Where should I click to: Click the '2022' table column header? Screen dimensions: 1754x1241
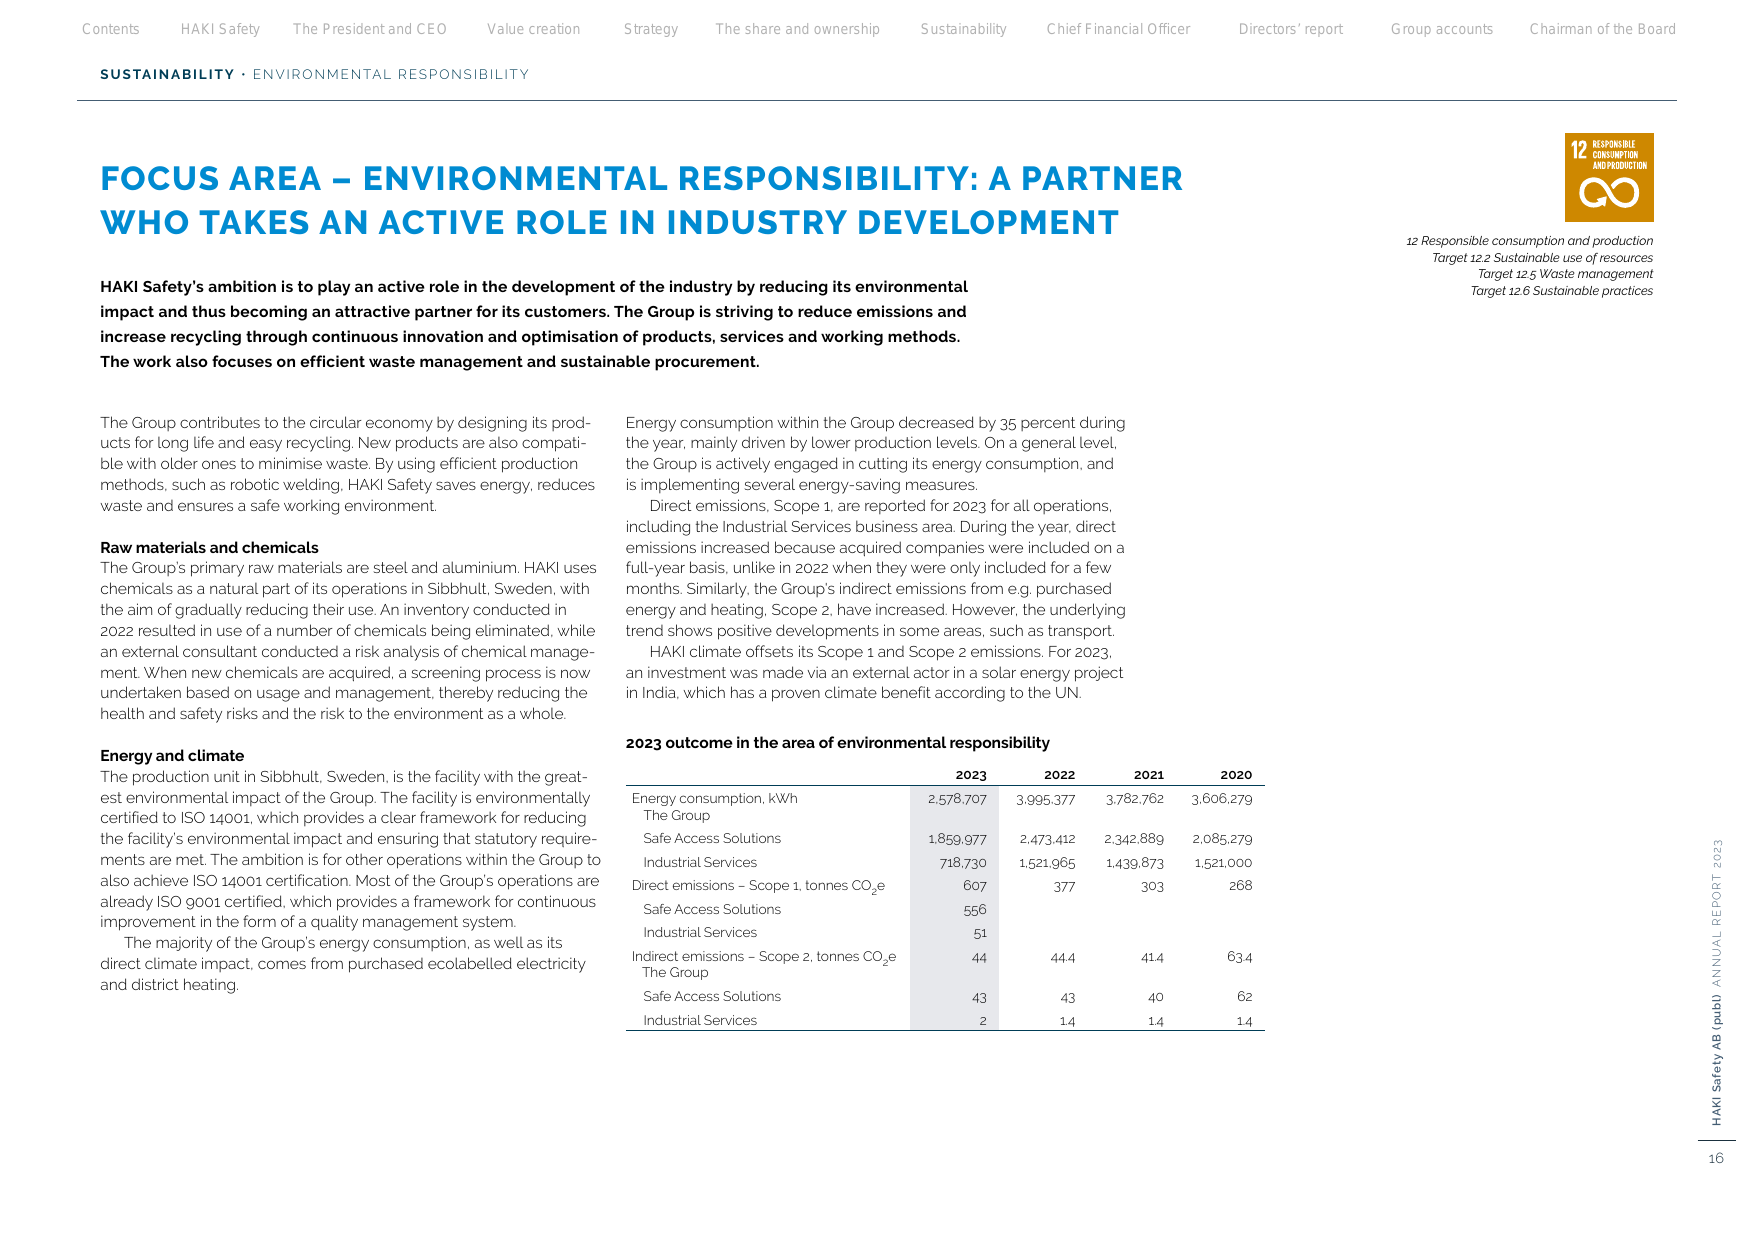tap(1059, 775)
